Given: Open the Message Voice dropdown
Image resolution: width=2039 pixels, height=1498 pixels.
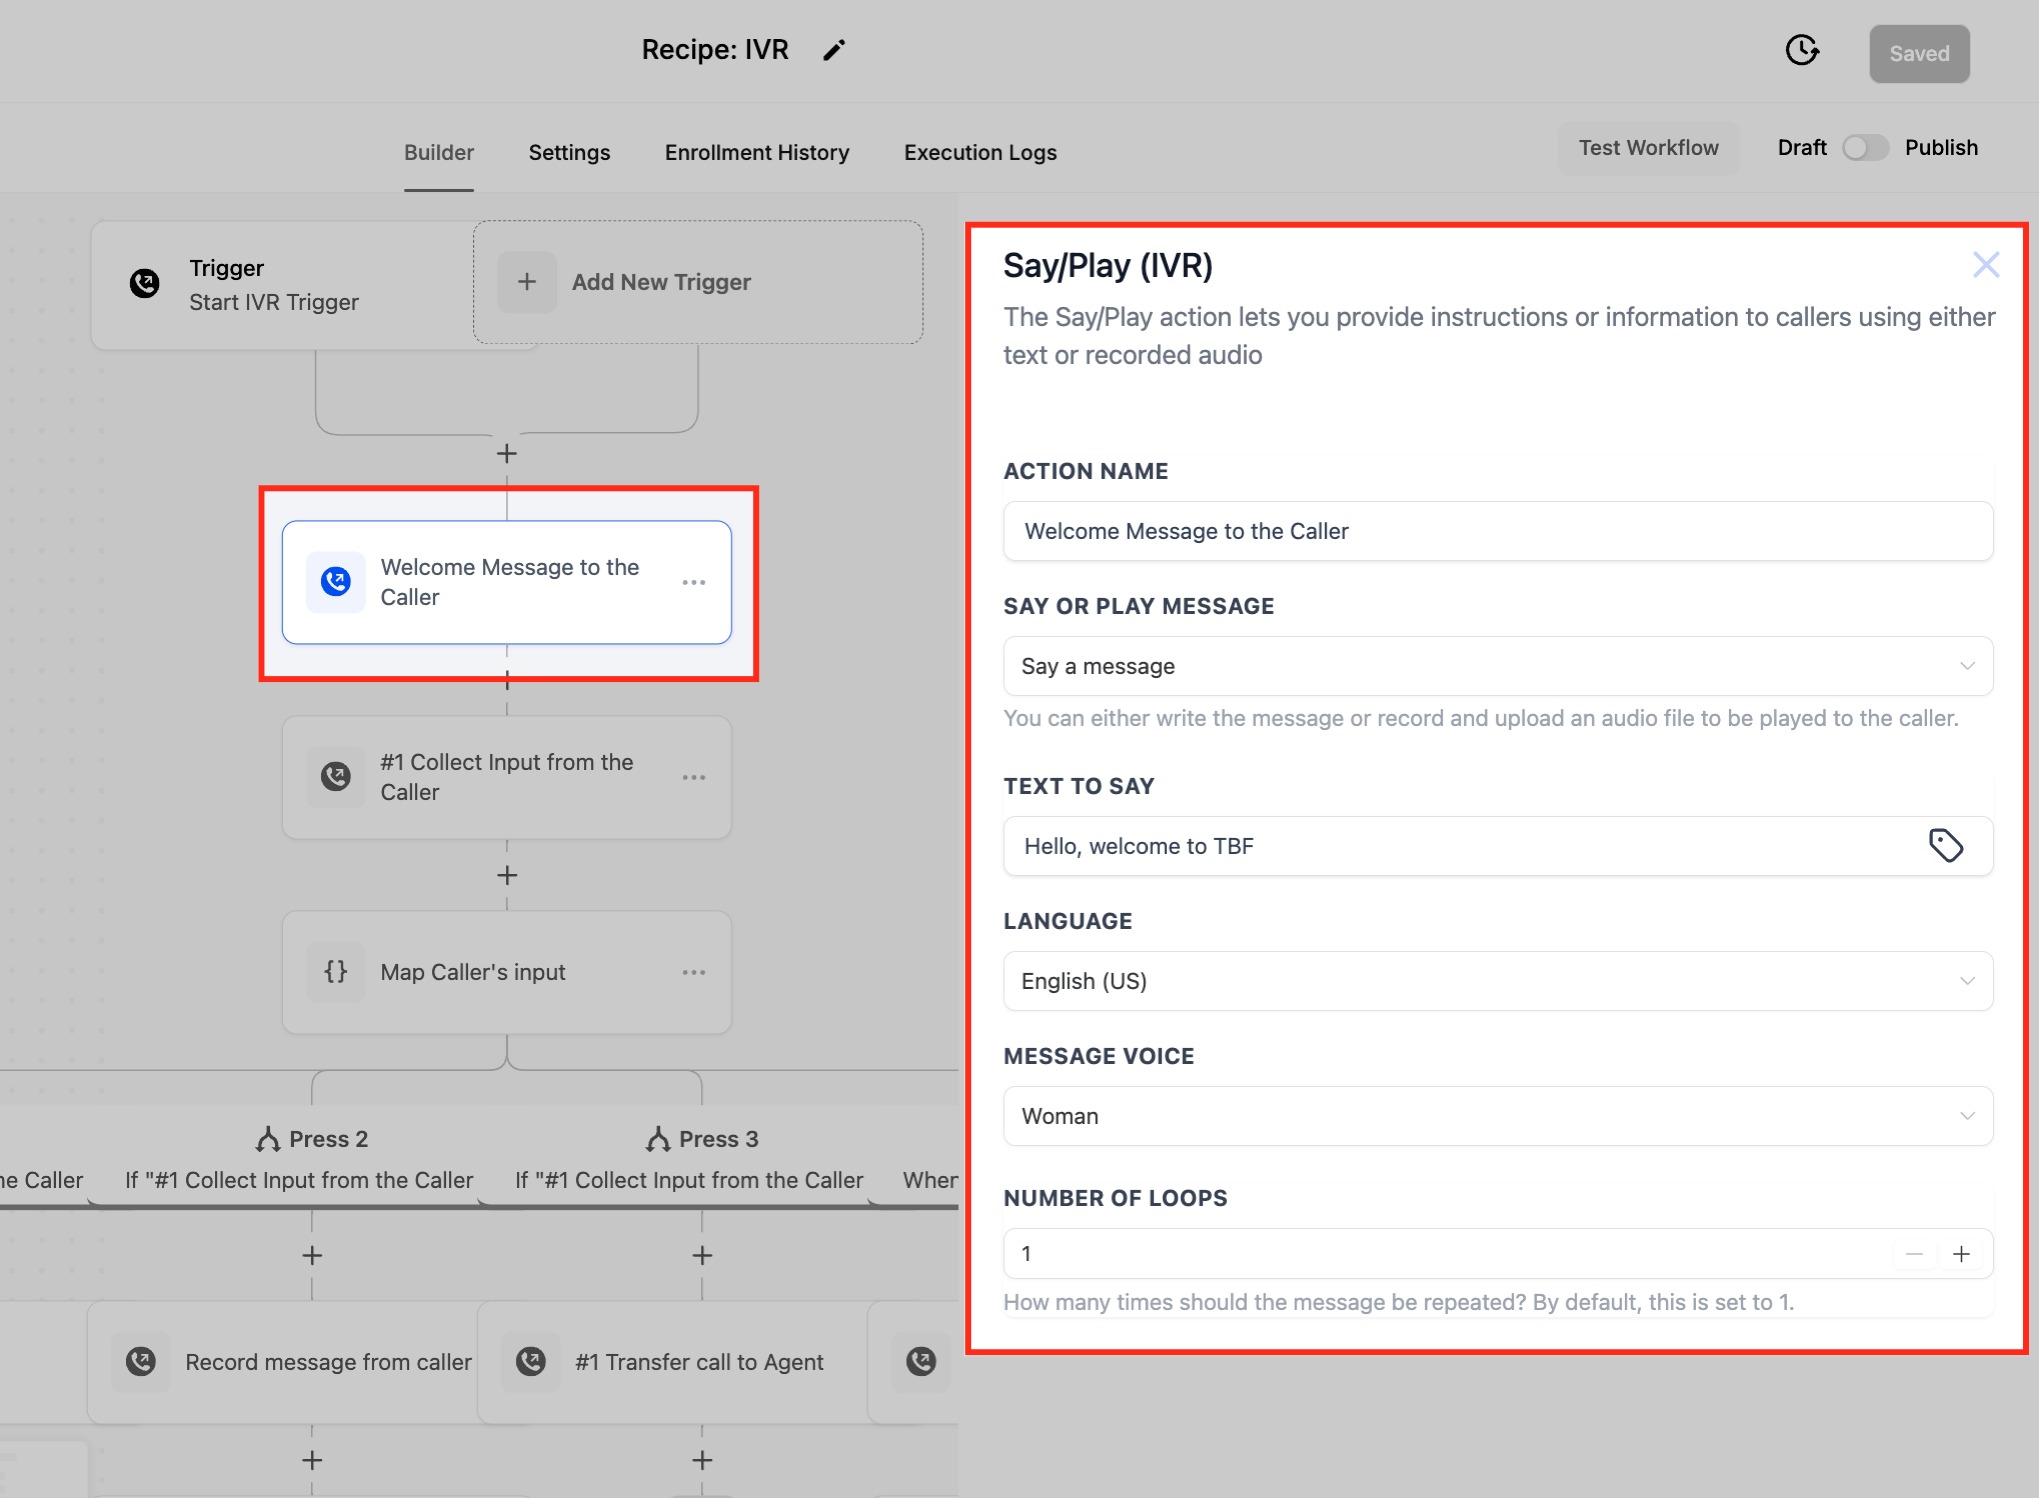Looking at the screenshot, I should [1497, 1116].
